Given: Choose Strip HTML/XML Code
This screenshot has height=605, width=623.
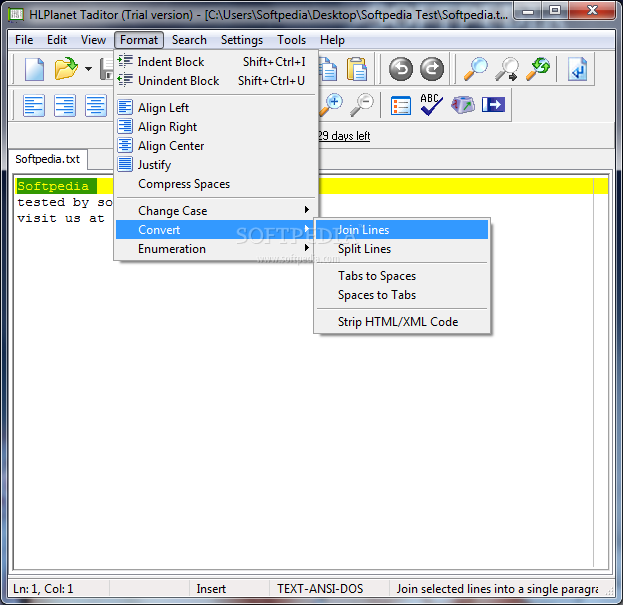Looking at the screenshot, I should pos(402,321).
